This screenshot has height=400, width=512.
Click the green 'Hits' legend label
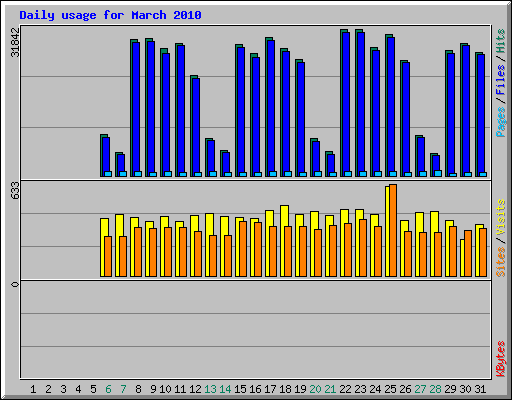pos(501,41)
